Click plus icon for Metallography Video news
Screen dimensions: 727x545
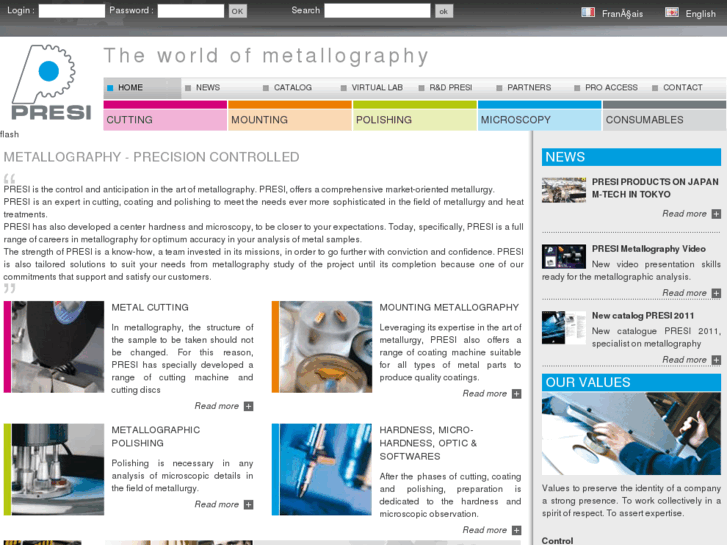[x=716, y=293]
